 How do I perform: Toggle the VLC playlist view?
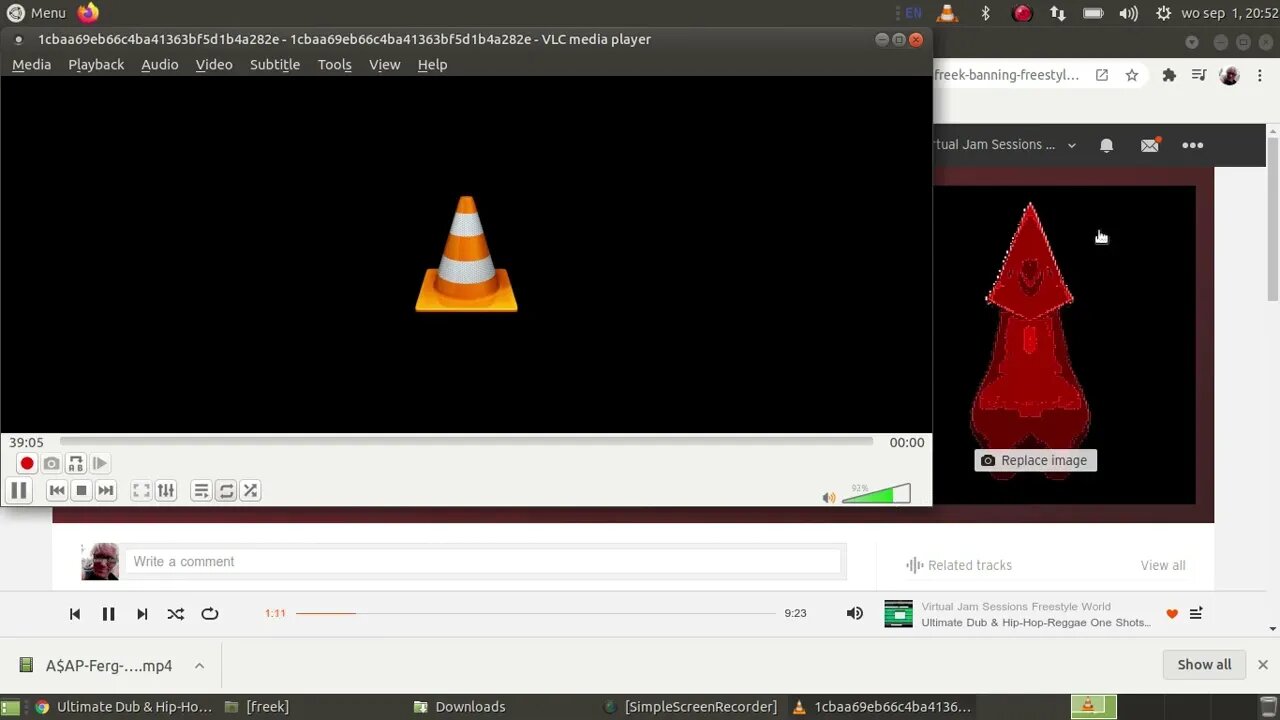[201, 490]
